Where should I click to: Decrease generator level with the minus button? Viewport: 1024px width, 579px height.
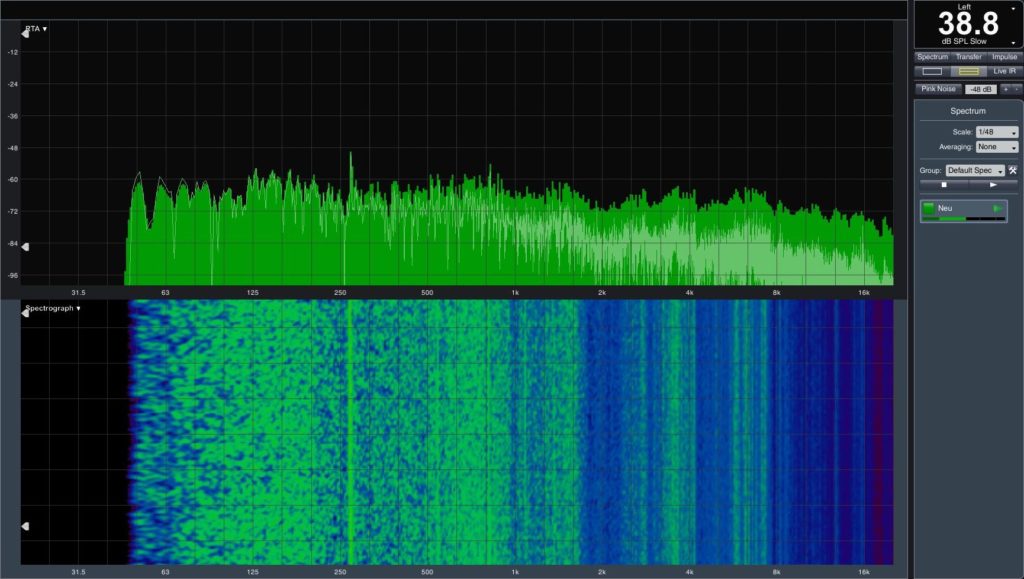pyautogui.click(x=1016, y=89)
